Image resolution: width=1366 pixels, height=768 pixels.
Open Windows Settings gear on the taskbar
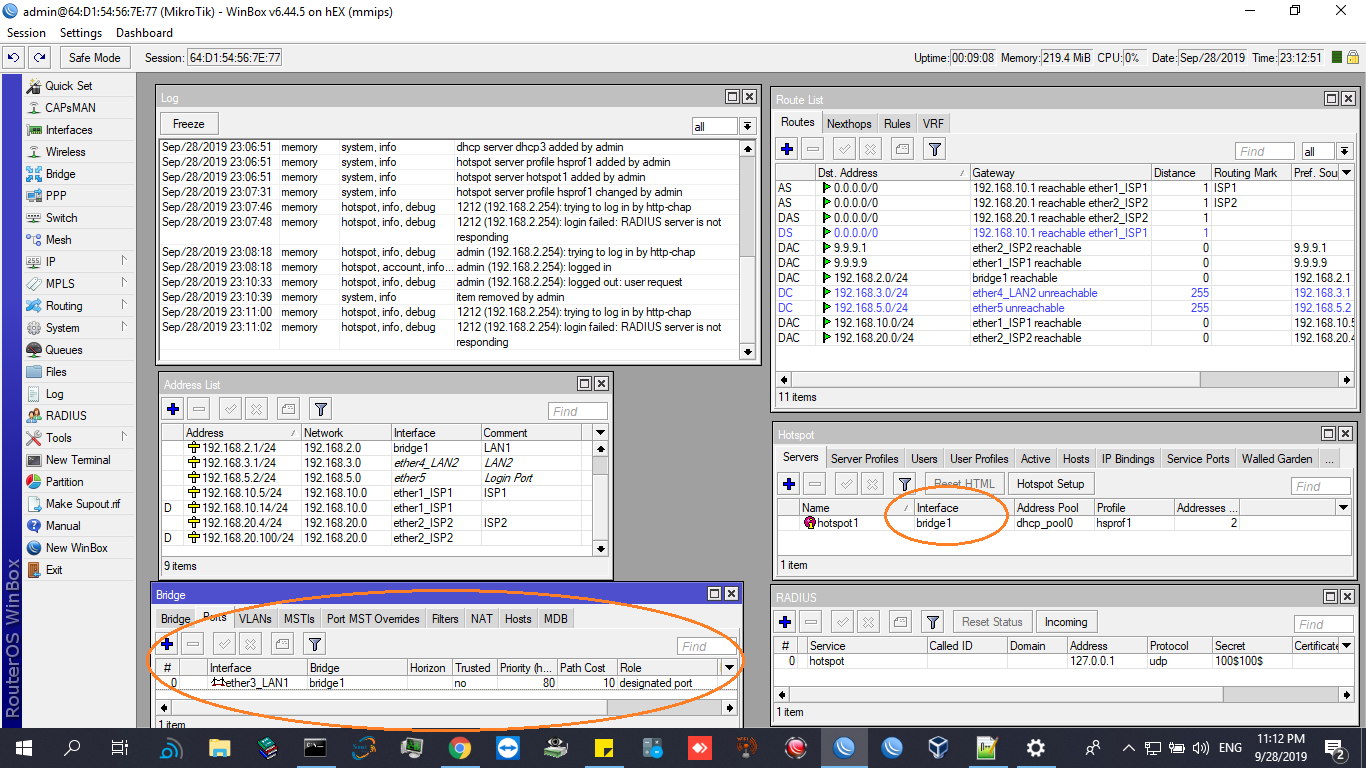click(1036, 747)
